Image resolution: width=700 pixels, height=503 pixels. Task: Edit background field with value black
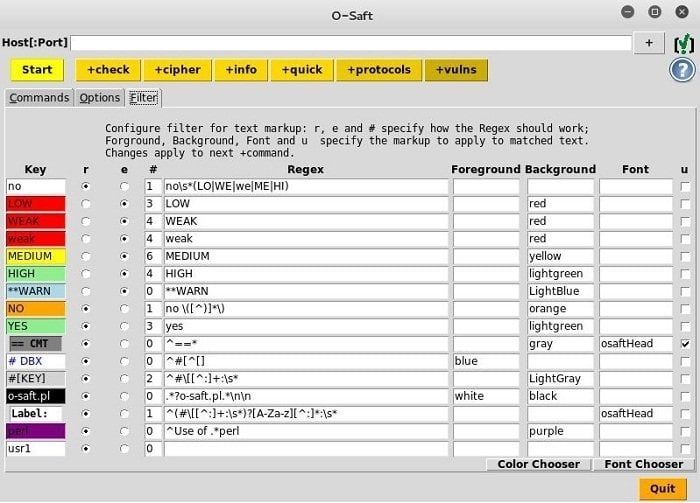[x=560, y=396]
